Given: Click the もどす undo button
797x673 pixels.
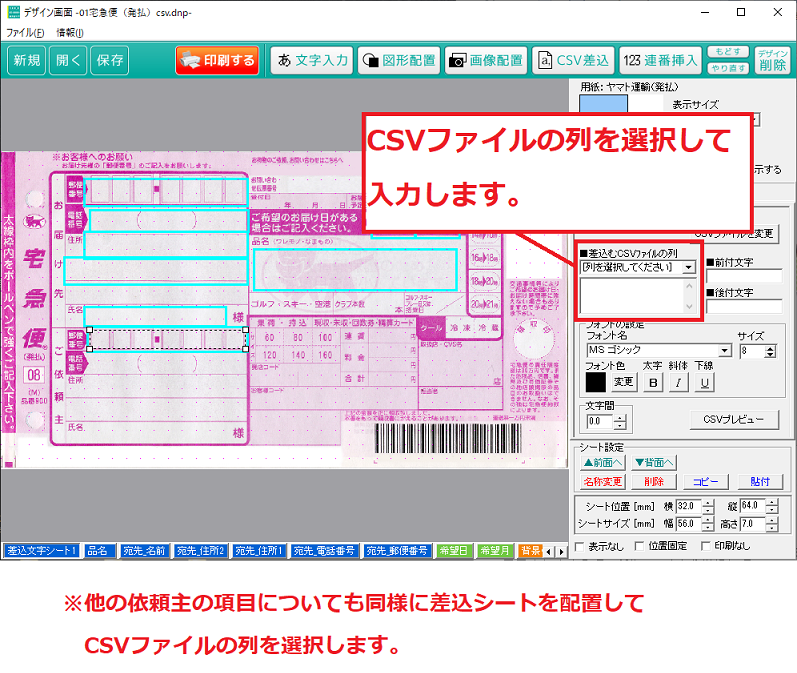Looking at the screenshot, I should click(x=728, y=52).
